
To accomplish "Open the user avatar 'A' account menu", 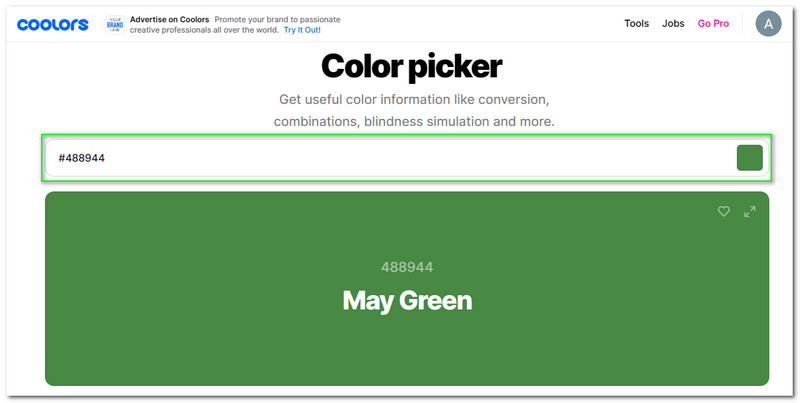I will point(768,24).
